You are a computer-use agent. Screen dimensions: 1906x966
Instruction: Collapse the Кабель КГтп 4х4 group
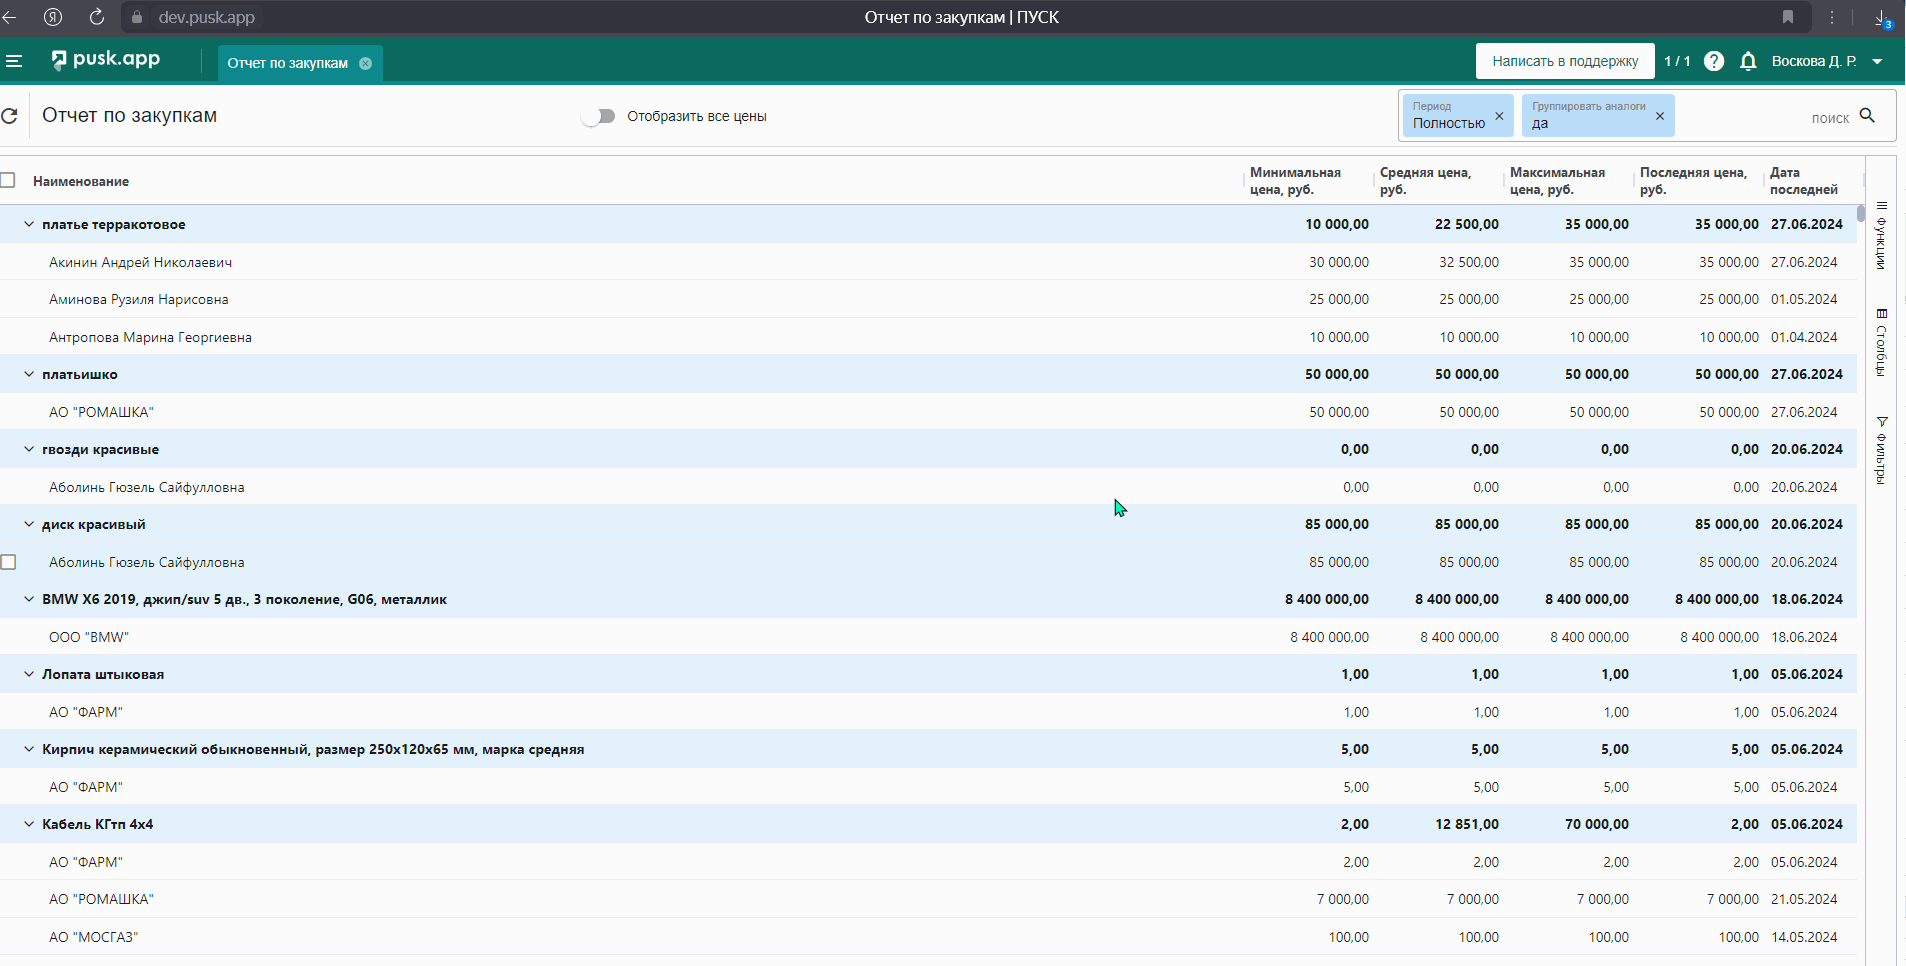29,824
